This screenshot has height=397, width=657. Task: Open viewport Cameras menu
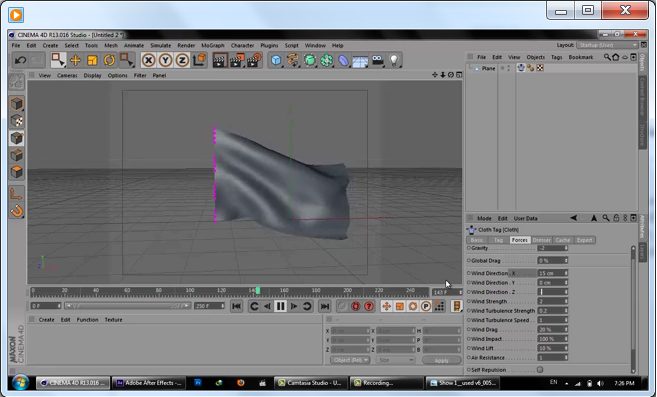67,75
